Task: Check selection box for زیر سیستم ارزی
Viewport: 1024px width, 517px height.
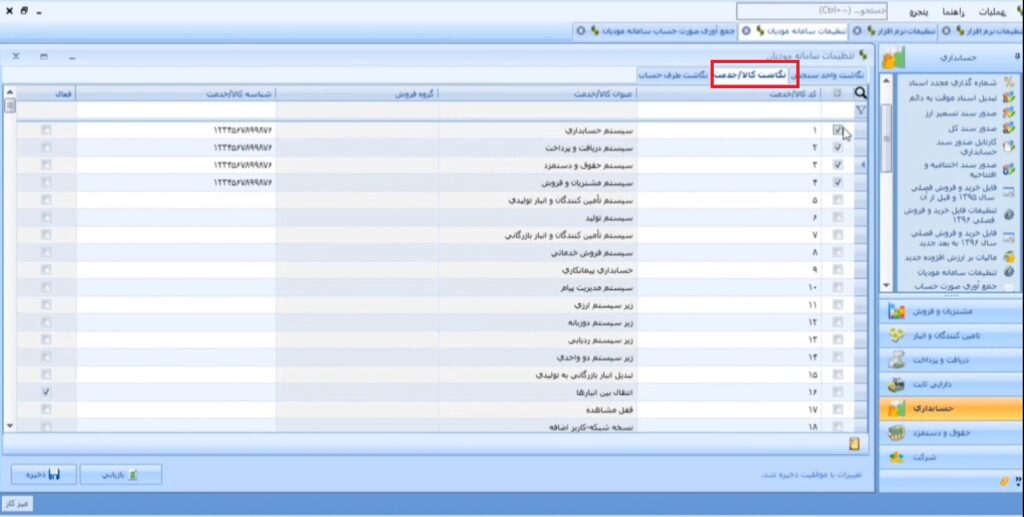Action: tap(838, 305)
